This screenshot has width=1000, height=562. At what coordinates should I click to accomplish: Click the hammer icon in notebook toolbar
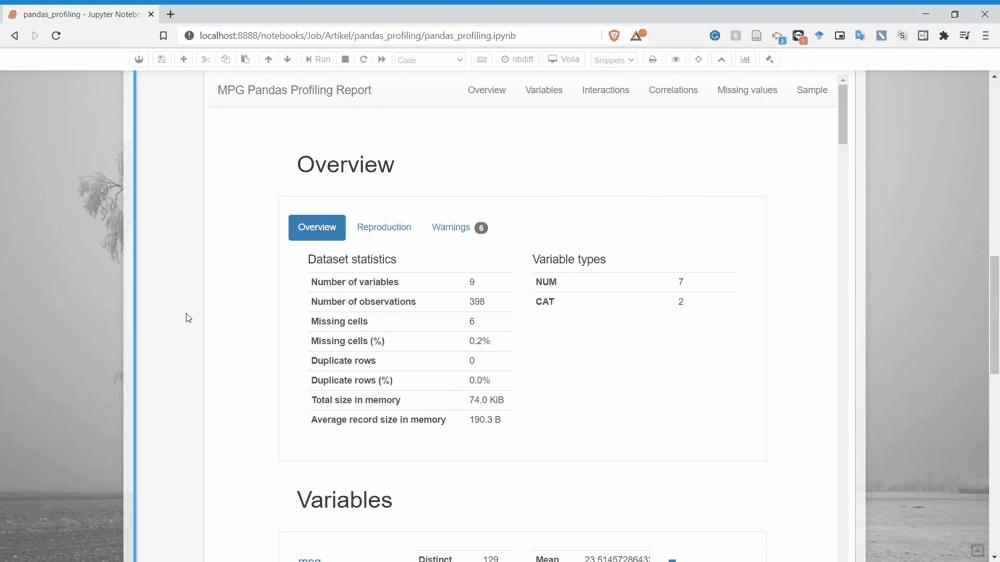pos(770,59)
